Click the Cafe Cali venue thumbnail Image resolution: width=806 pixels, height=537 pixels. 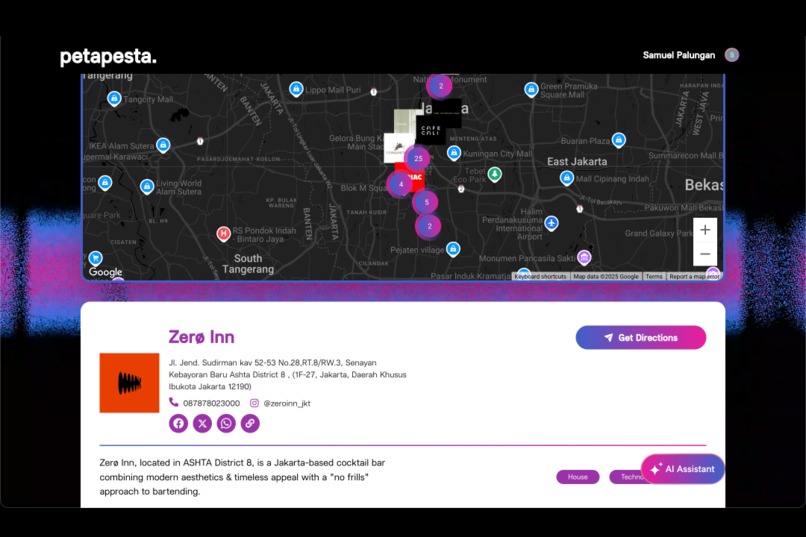pos(431,130)
